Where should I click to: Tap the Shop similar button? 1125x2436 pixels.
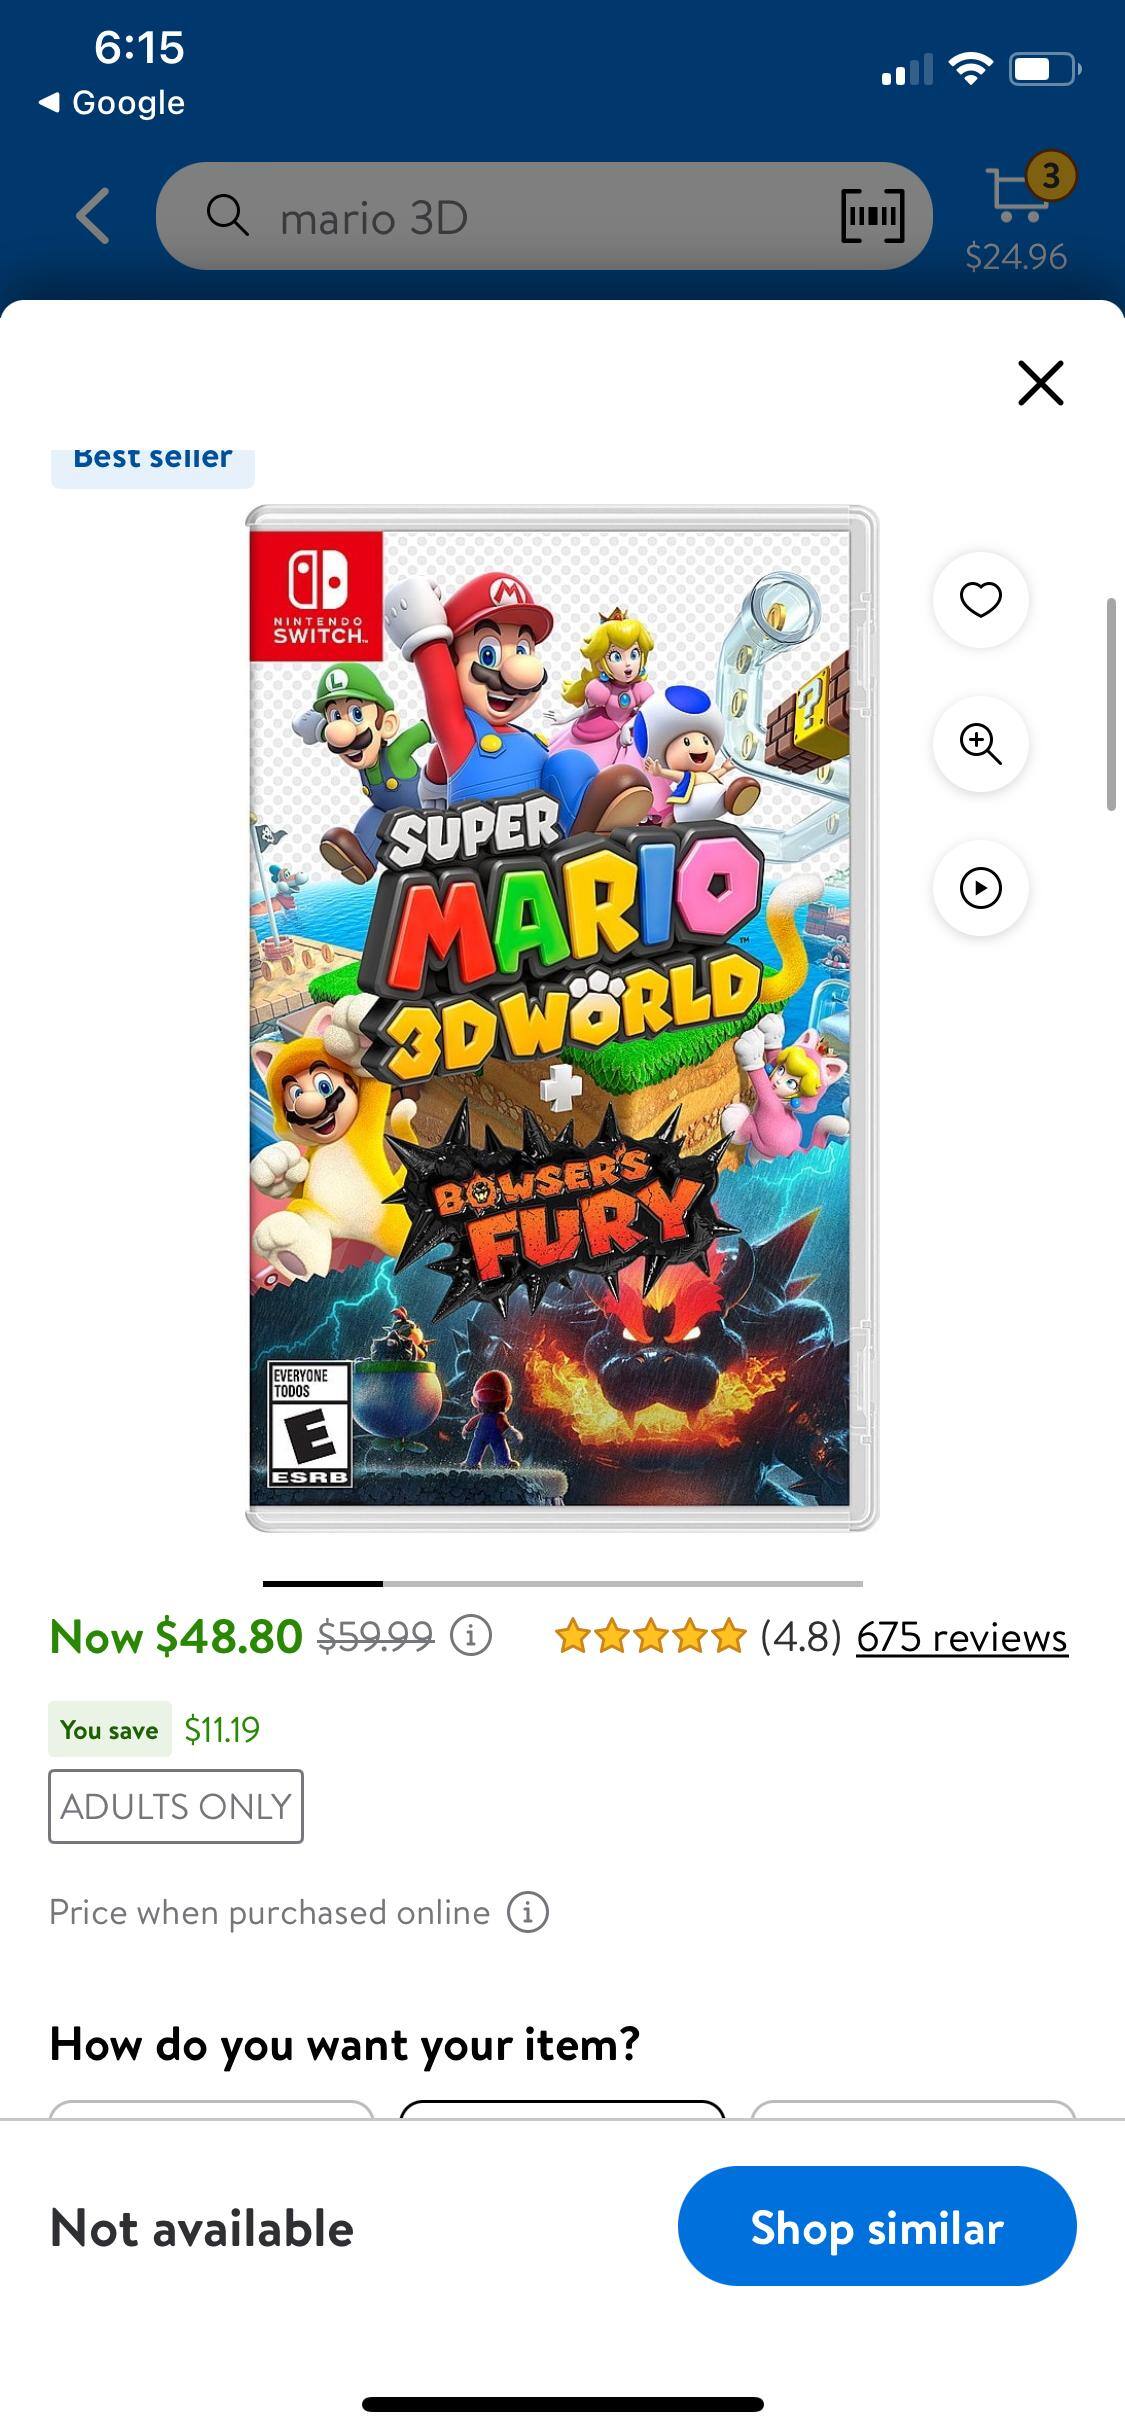pos(877,2226)
